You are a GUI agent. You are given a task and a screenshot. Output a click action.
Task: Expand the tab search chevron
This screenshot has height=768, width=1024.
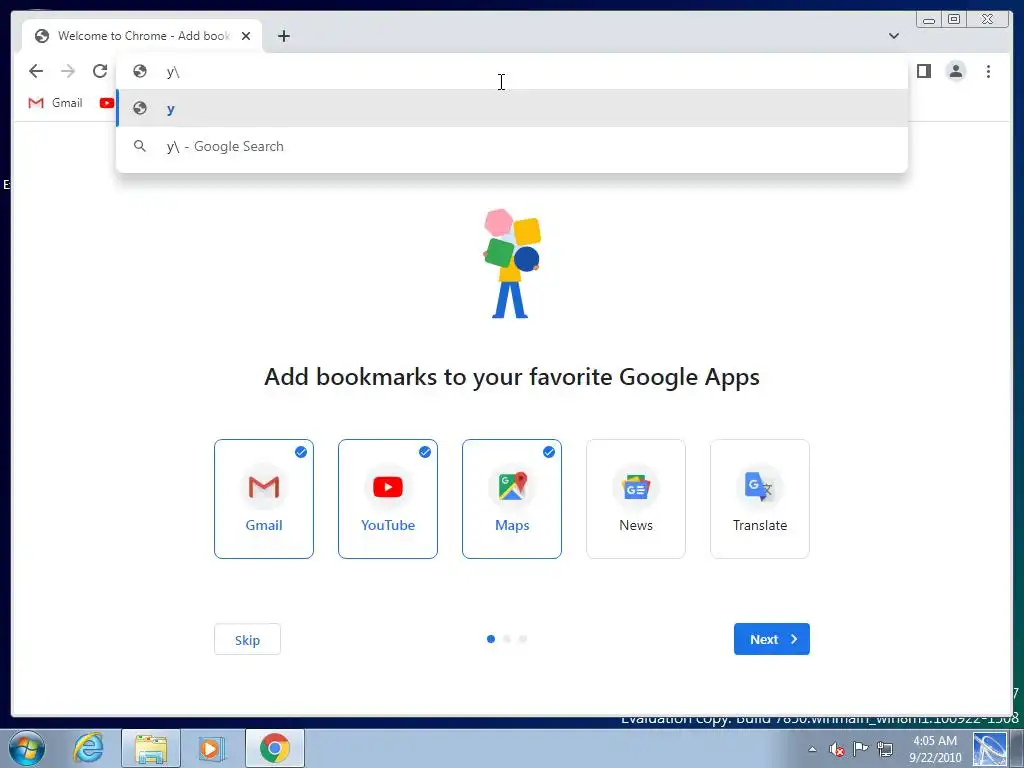tap(894, 36)
